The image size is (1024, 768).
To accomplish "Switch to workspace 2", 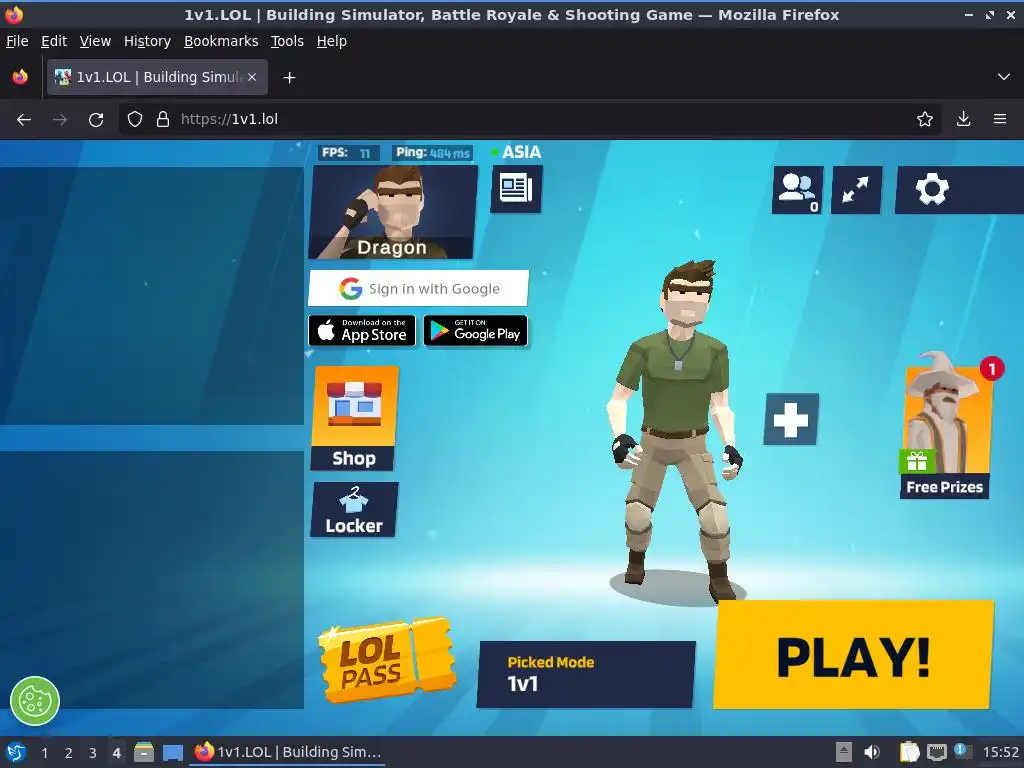I will (69, 753).
